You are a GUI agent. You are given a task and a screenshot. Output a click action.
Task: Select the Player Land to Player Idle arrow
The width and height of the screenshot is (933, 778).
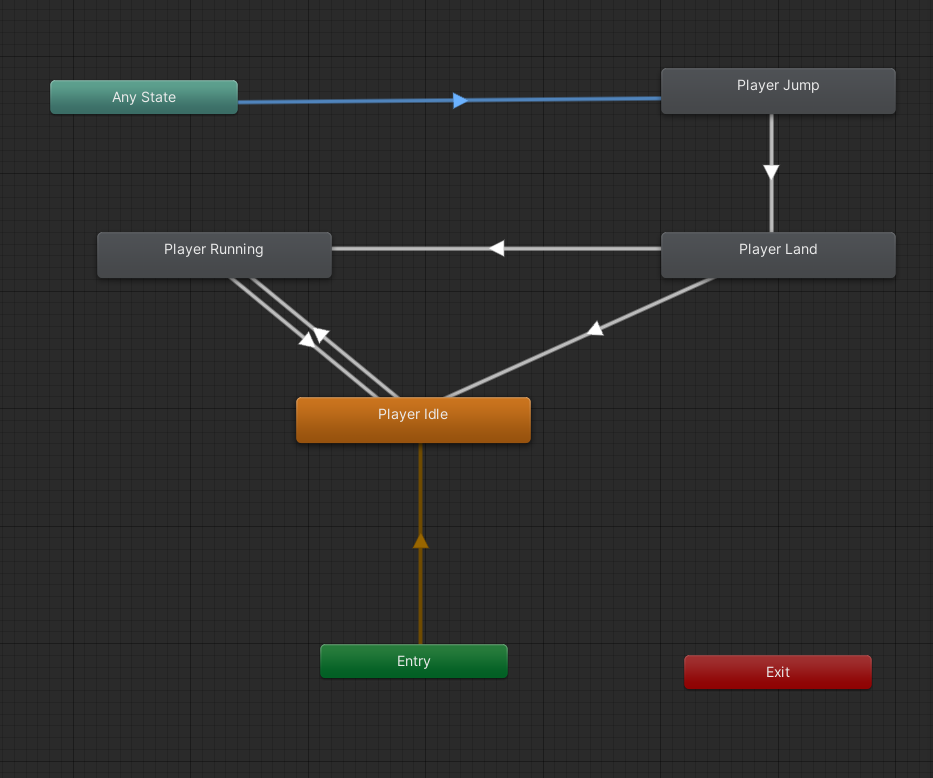pos(595,329)
